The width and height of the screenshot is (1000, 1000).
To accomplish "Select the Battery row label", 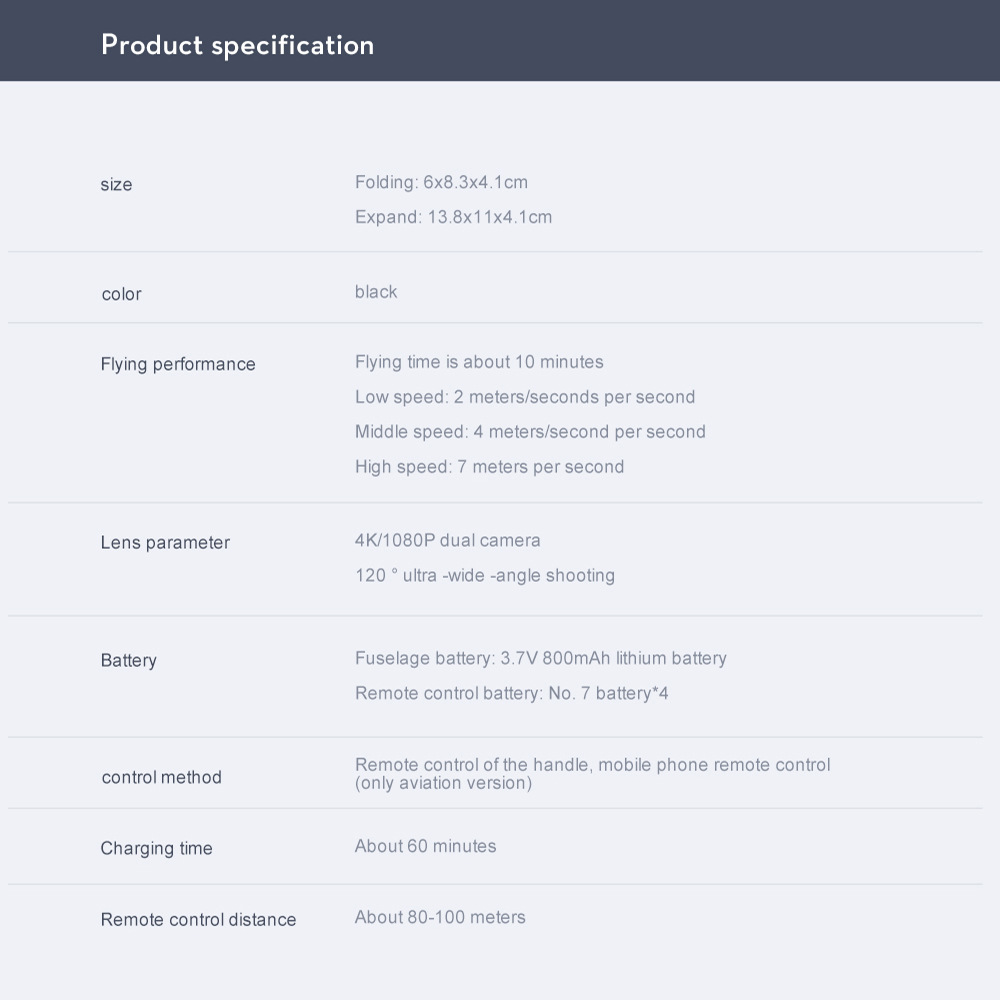I will [128, 660].
